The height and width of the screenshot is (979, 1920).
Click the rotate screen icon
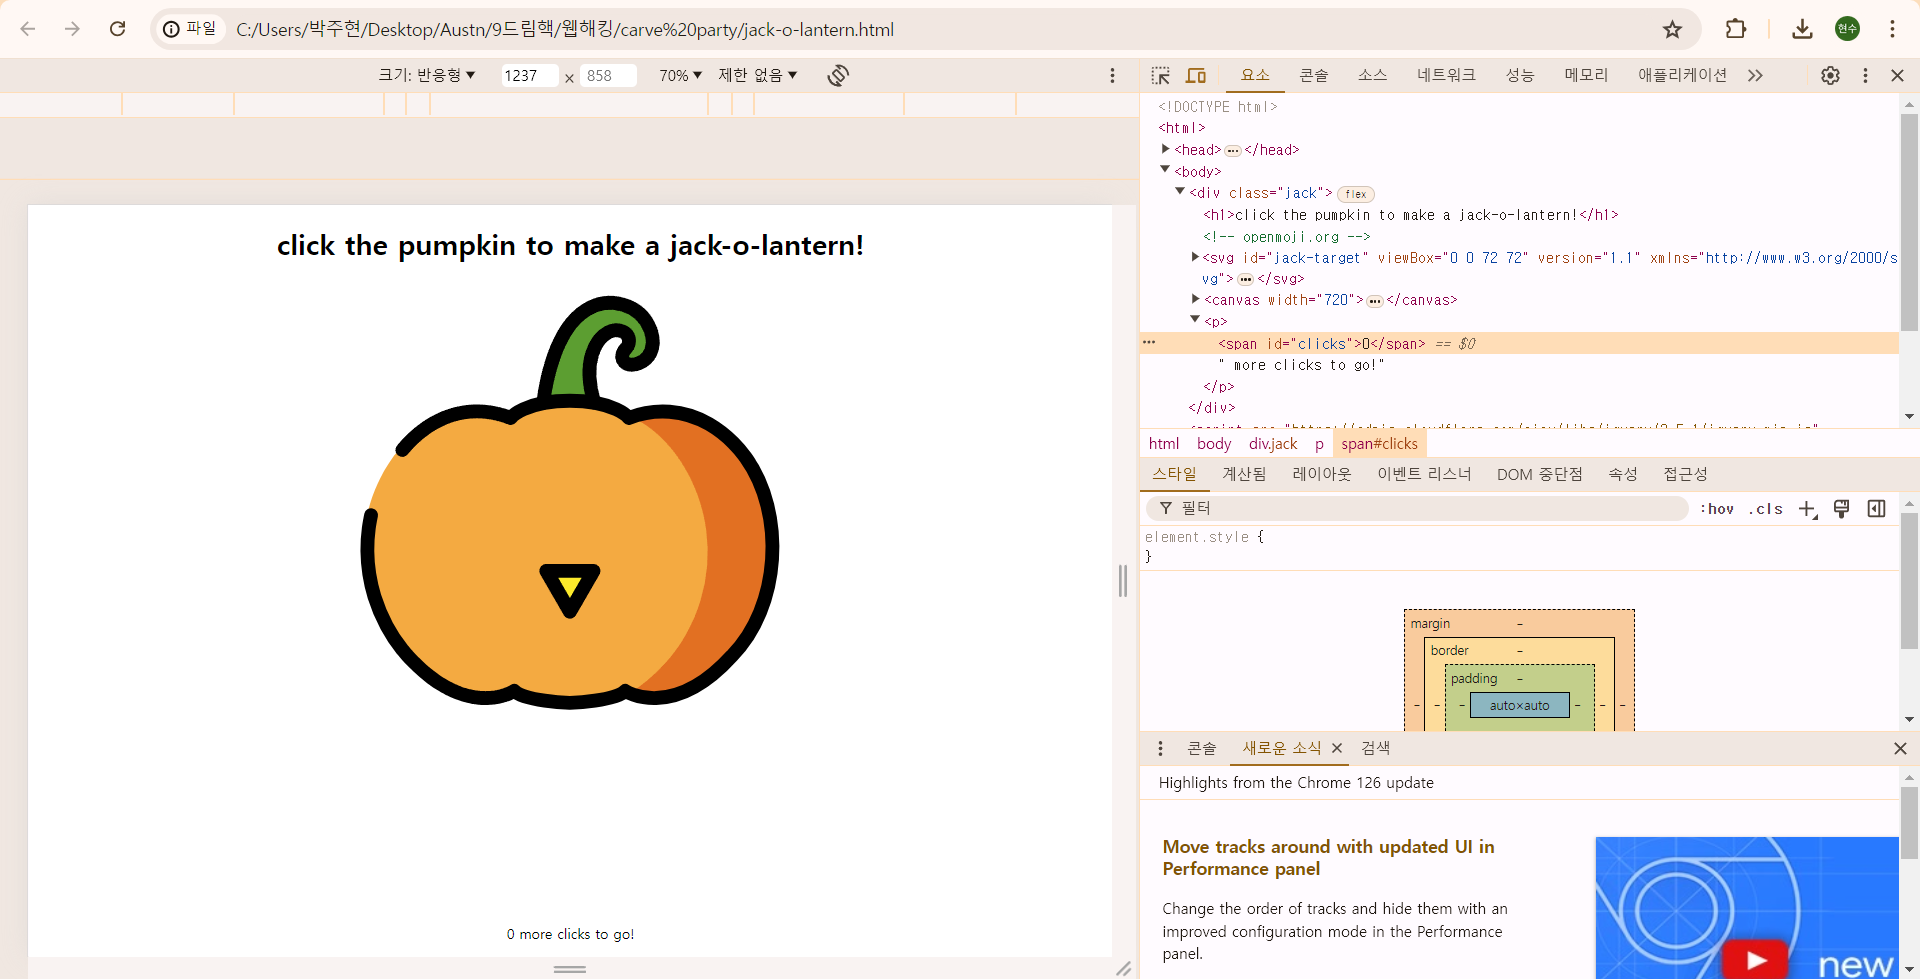[x=838, y=76]
